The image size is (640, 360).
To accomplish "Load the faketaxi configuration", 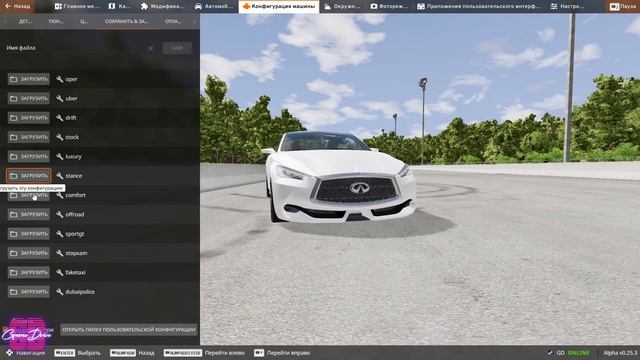I will 29,272.
